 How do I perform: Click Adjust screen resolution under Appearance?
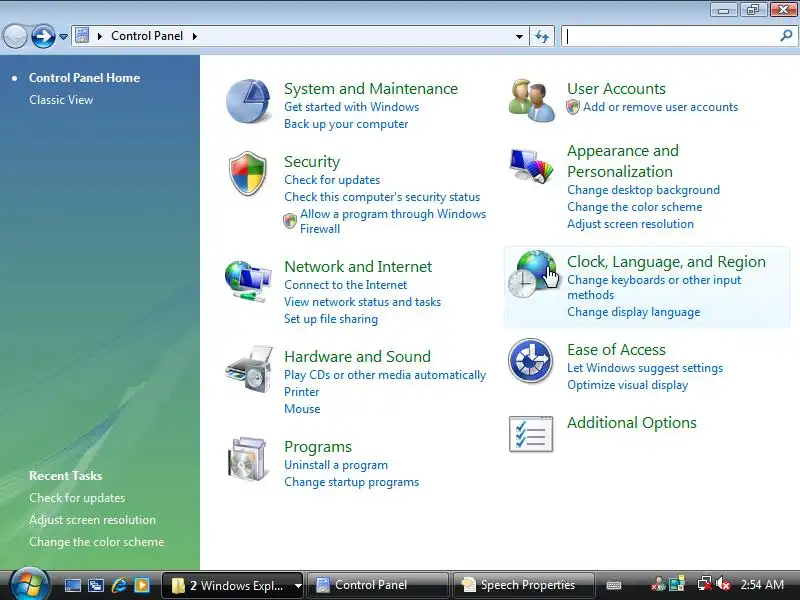pos(630,224)
